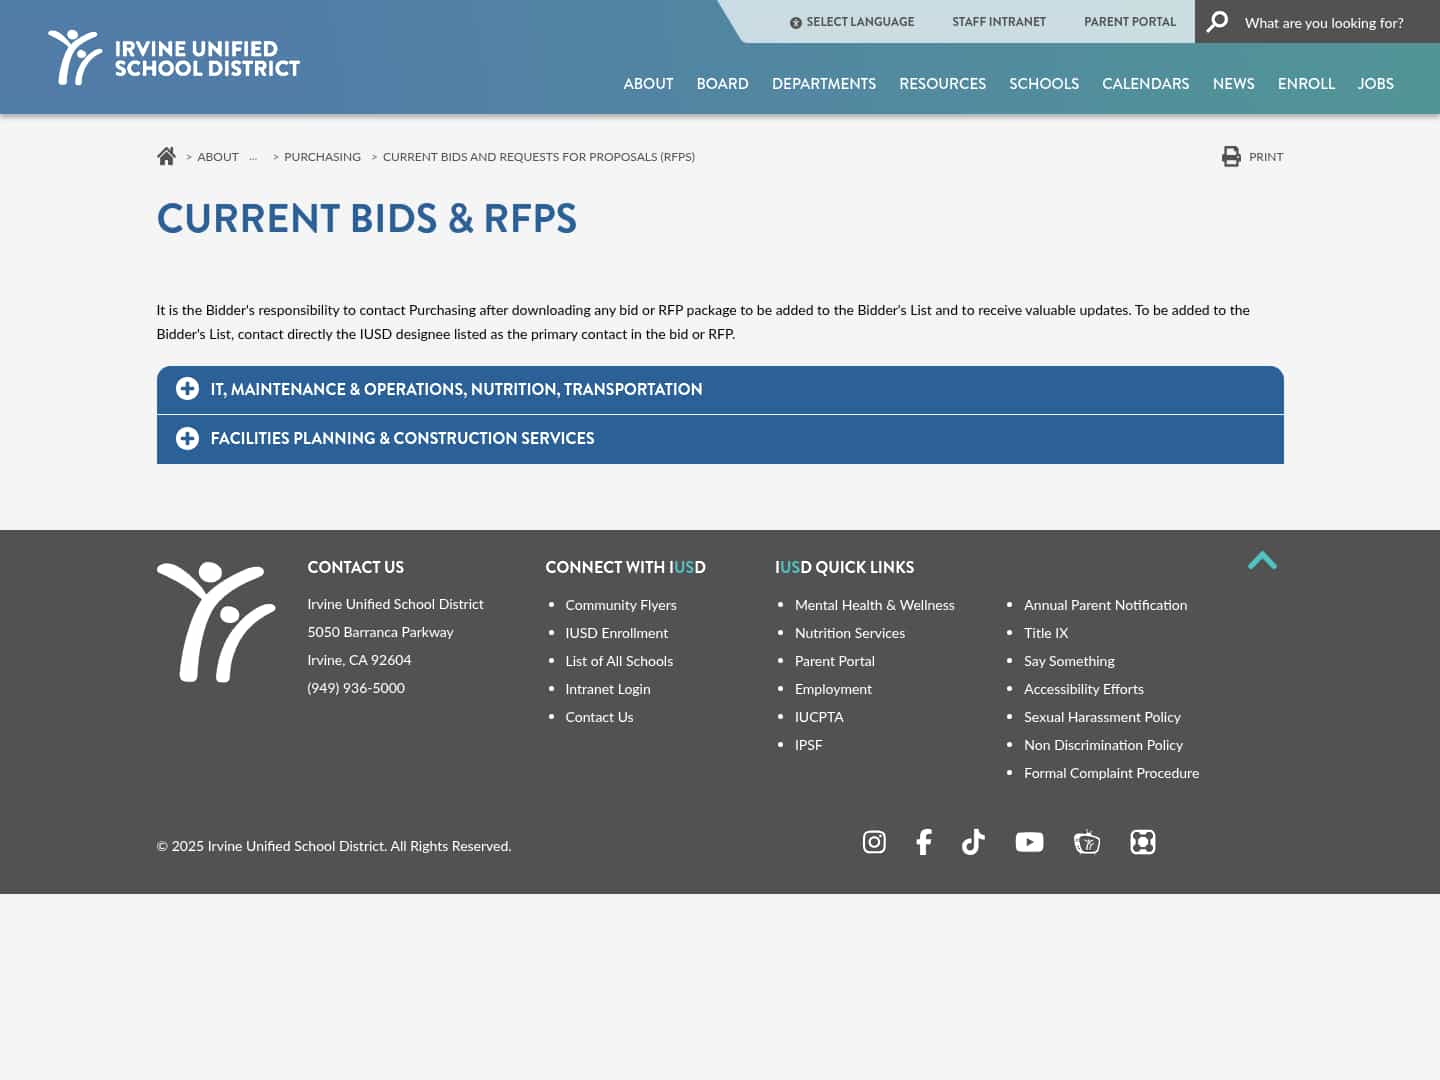Click the IUSD TV icon in footer
The width and height of the screenshot is (1440, 1080).
pos(1087,842)
